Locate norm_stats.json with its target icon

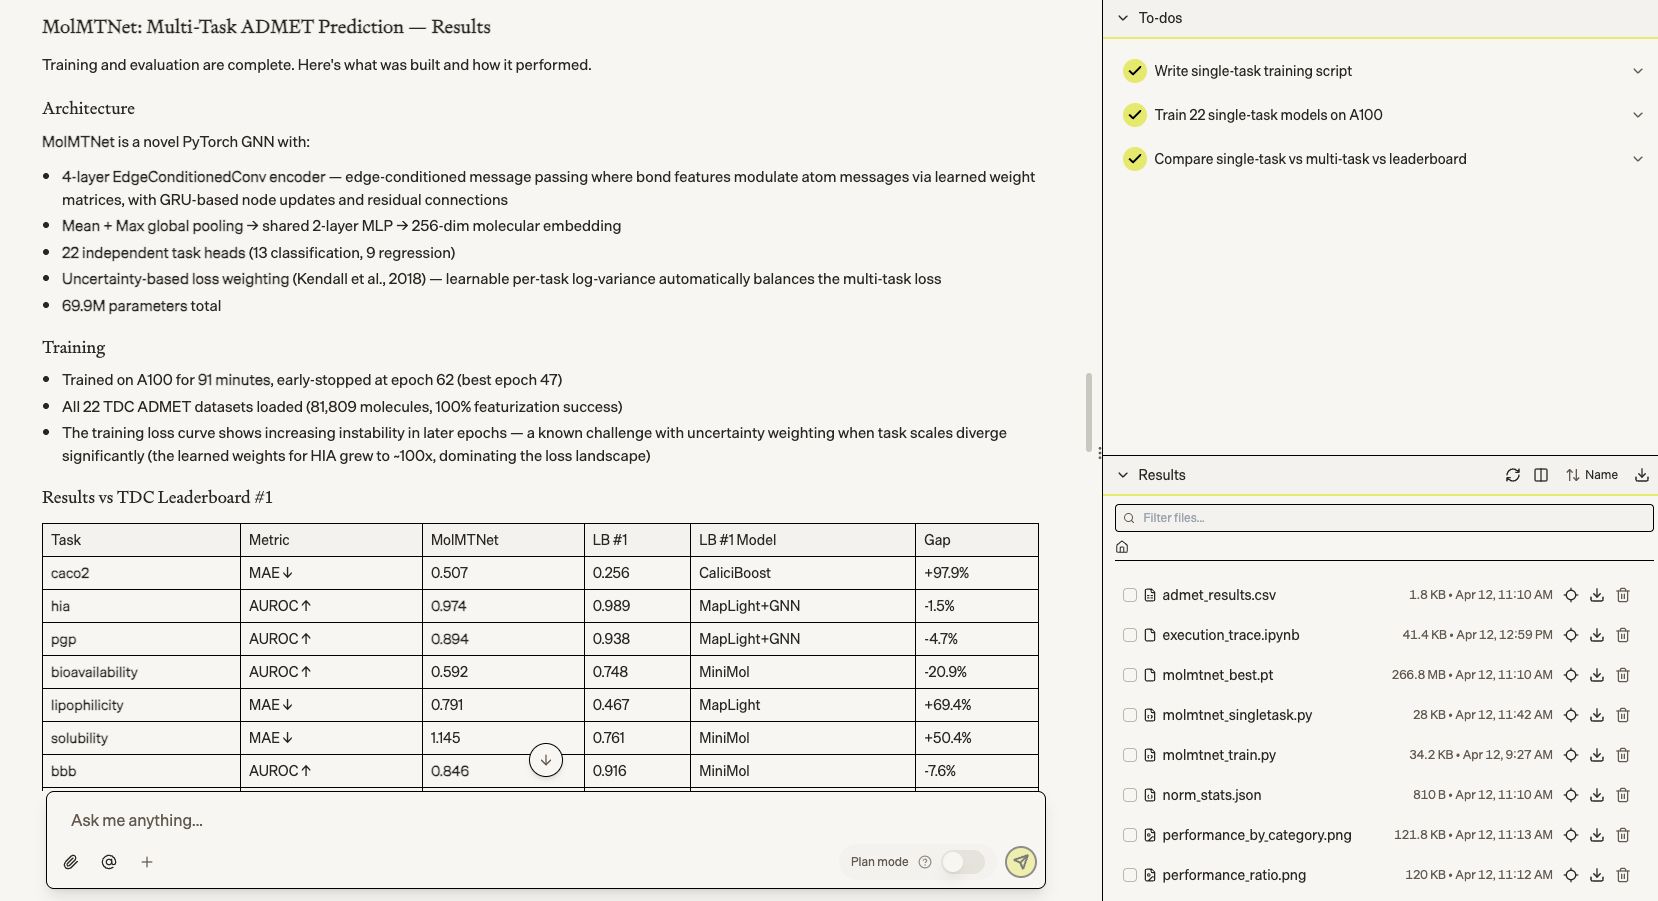[1571, 795]
